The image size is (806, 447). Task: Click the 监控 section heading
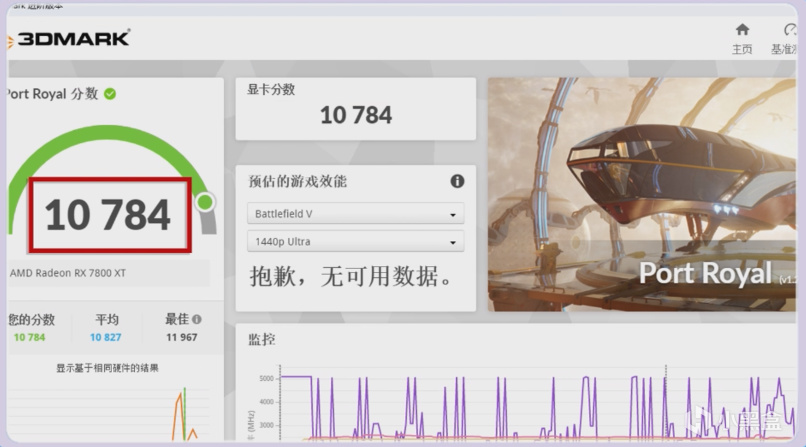pos(262,340)
